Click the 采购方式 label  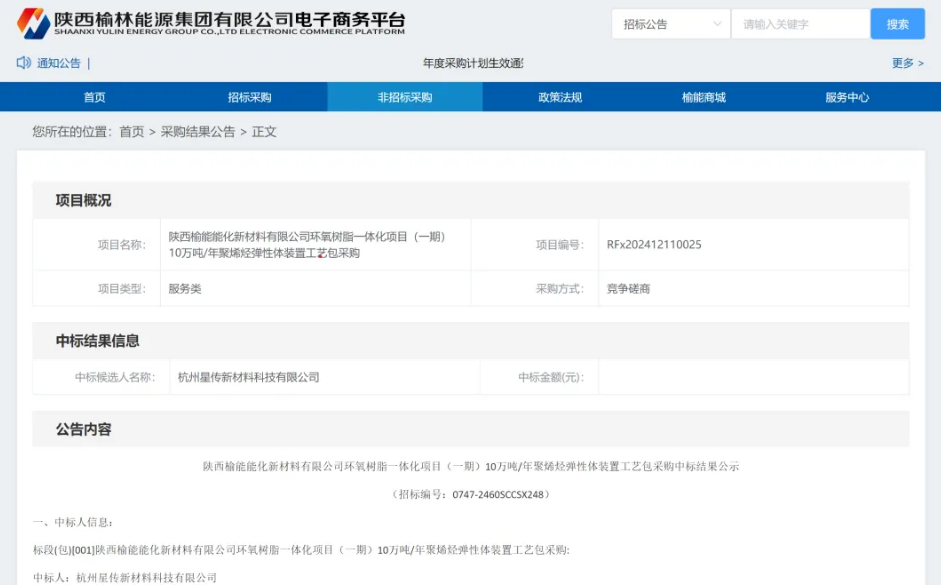[560, 289]
